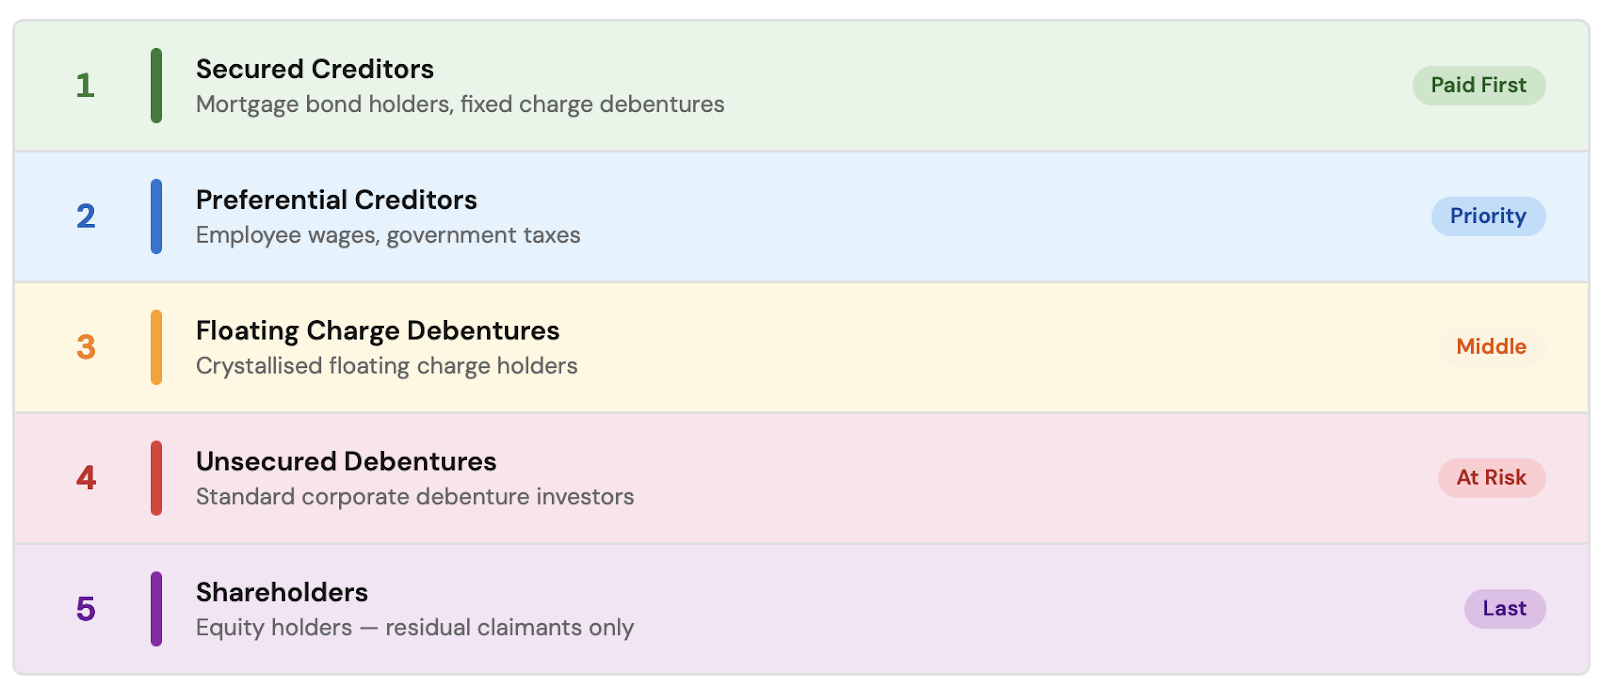Screen dimensions: 1600x688
Task: Select the Secured Creditors heading
Action: point(315,69)
